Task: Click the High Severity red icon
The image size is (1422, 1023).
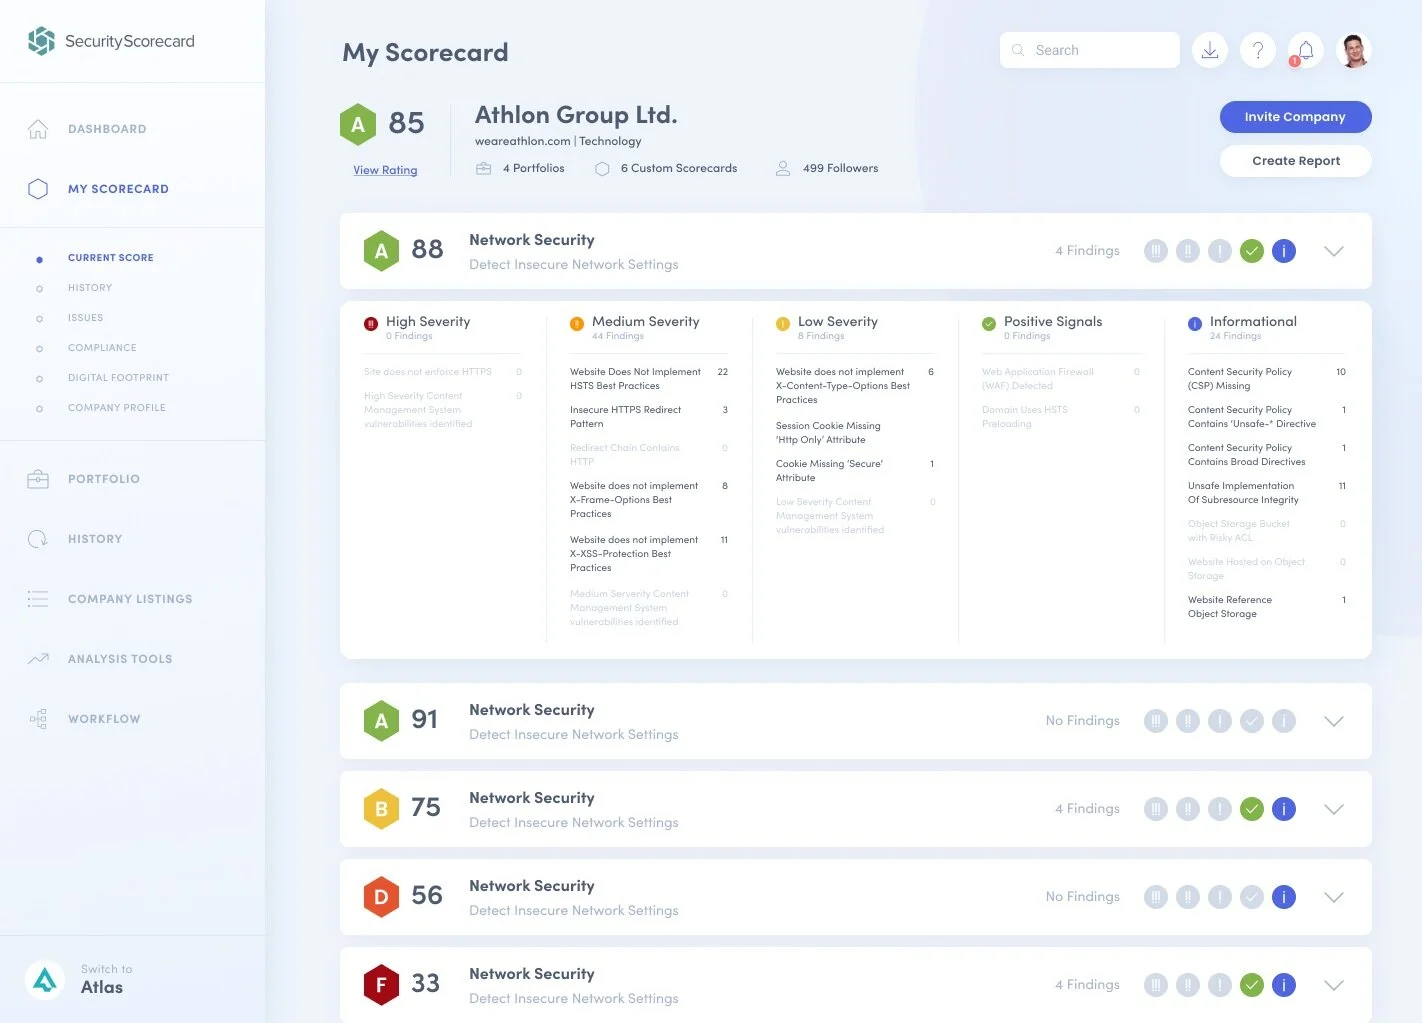Action: pyautogui.click(x=371, y=323)
